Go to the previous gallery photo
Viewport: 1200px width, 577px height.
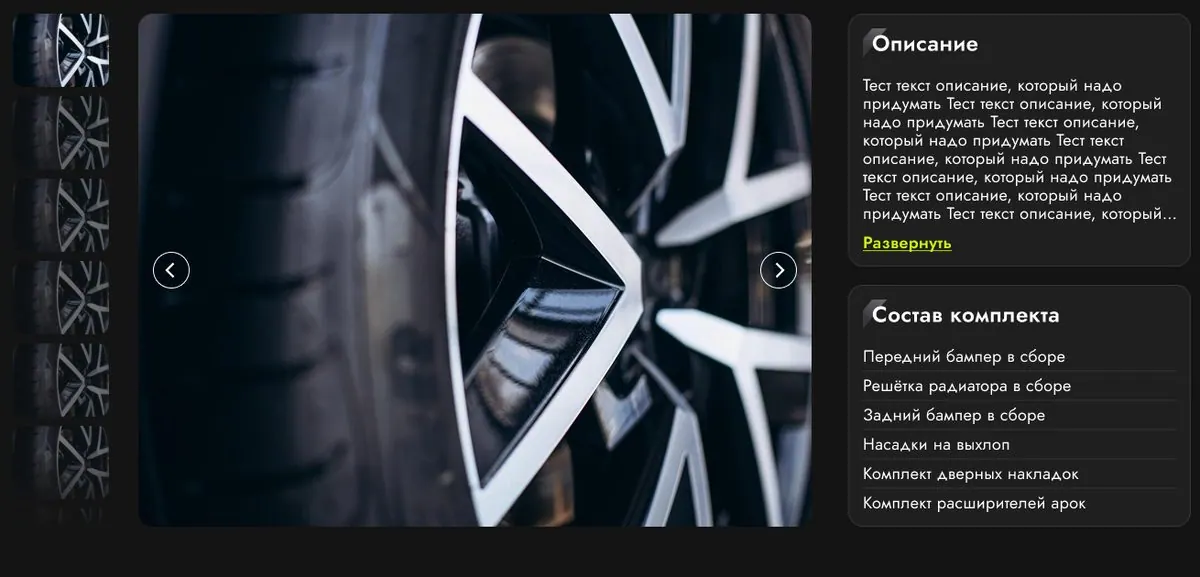coord(171,270)
